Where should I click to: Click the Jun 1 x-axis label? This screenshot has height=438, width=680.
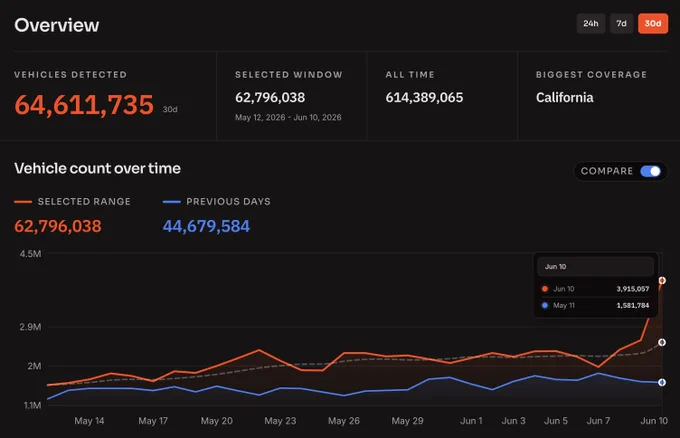[x=471, y=421]
